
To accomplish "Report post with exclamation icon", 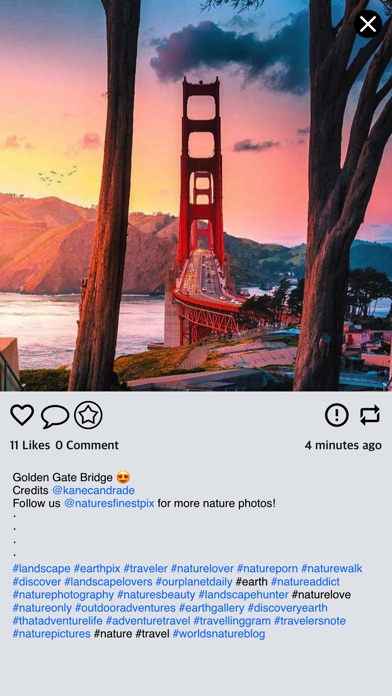I will (337, 415).
